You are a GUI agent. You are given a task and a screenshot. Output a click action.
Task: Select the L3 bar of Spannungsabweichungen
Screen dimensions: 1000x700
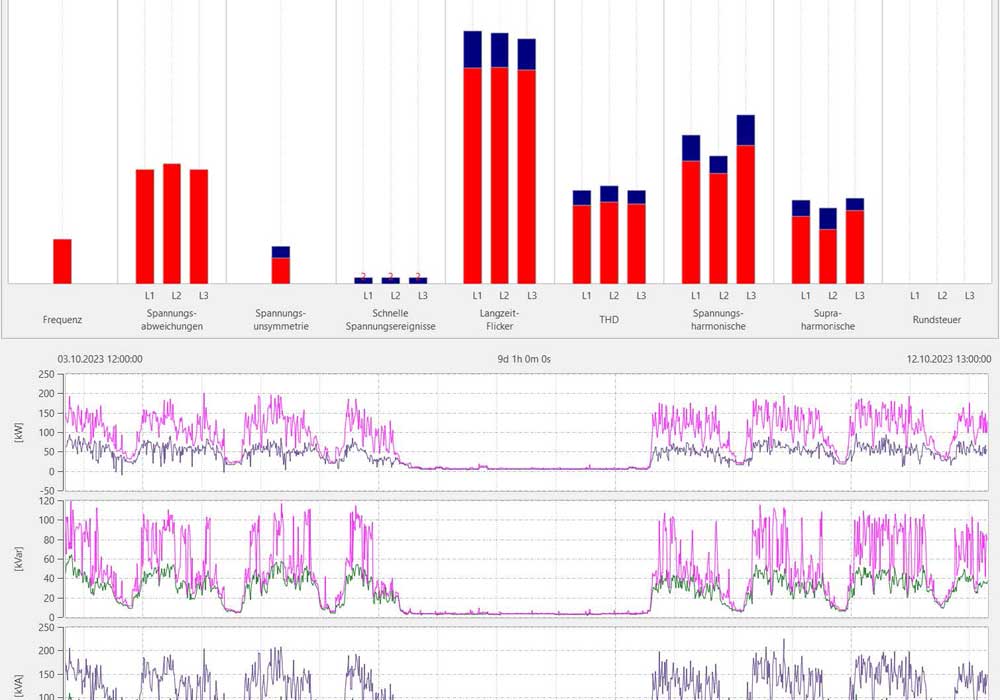[x=199, y=226]
